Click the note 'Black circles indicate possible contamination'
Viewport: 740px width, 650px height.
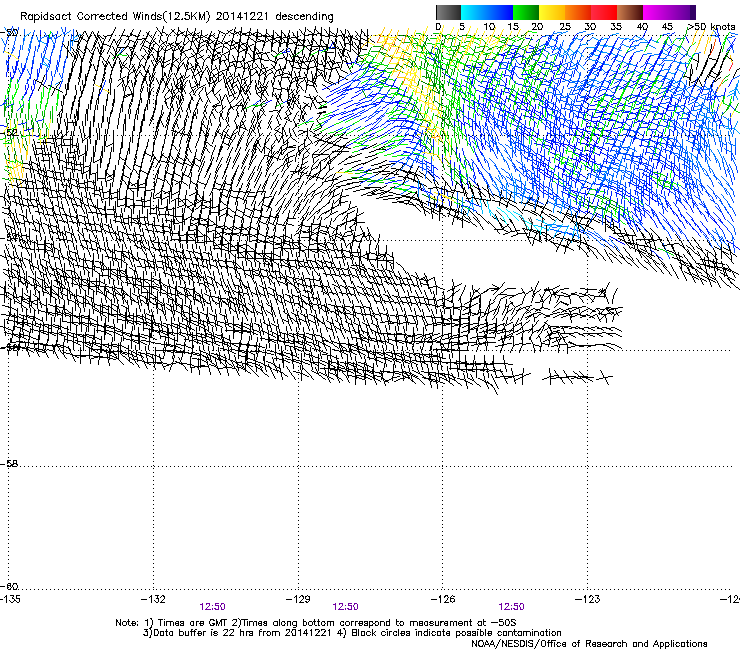point(456,633)
